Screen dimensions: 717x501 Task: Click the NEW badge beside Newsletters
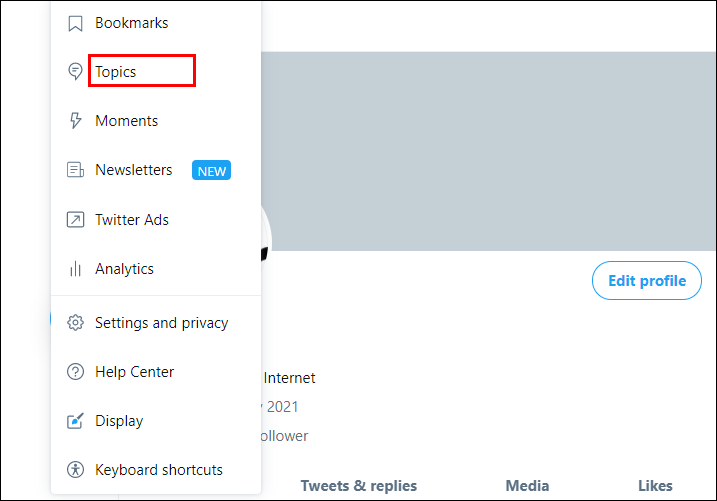click(211, 171)
